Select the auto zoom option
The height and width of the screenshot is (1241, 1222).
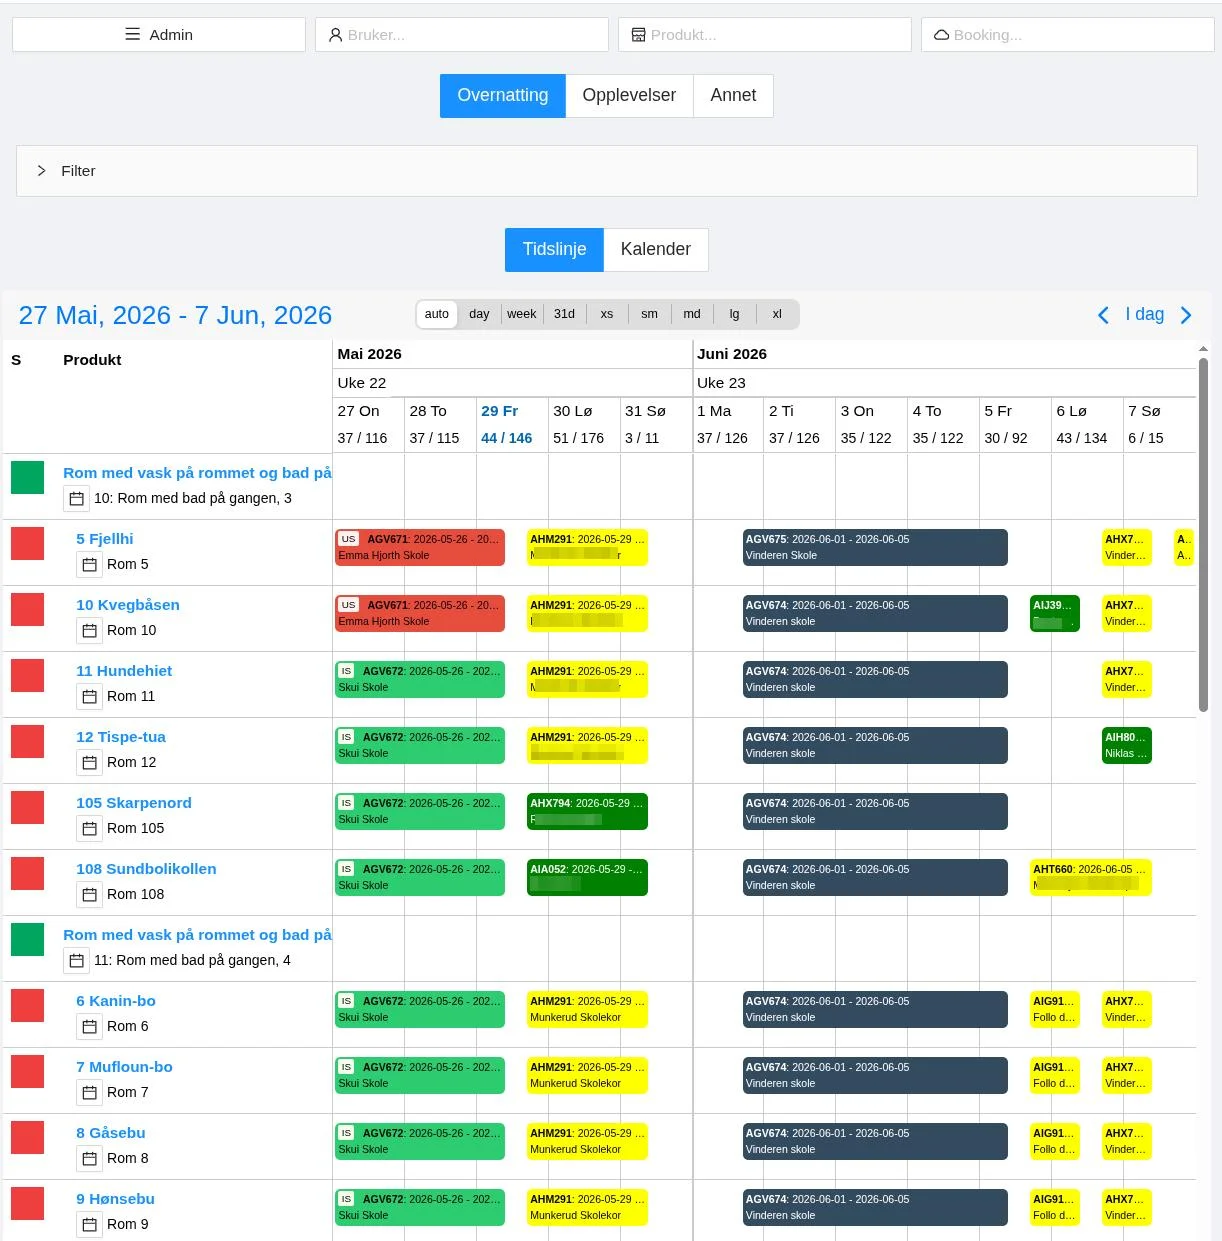click(x=437, y=314)
